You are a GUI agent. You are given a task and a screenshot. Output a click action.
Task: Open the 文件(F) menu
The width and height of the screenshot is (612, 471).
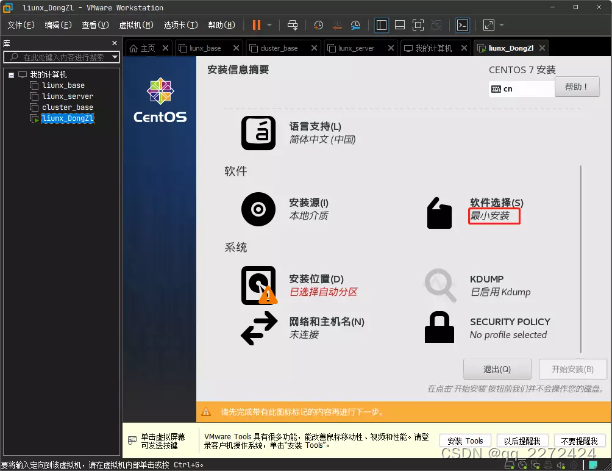click(21, 25)
